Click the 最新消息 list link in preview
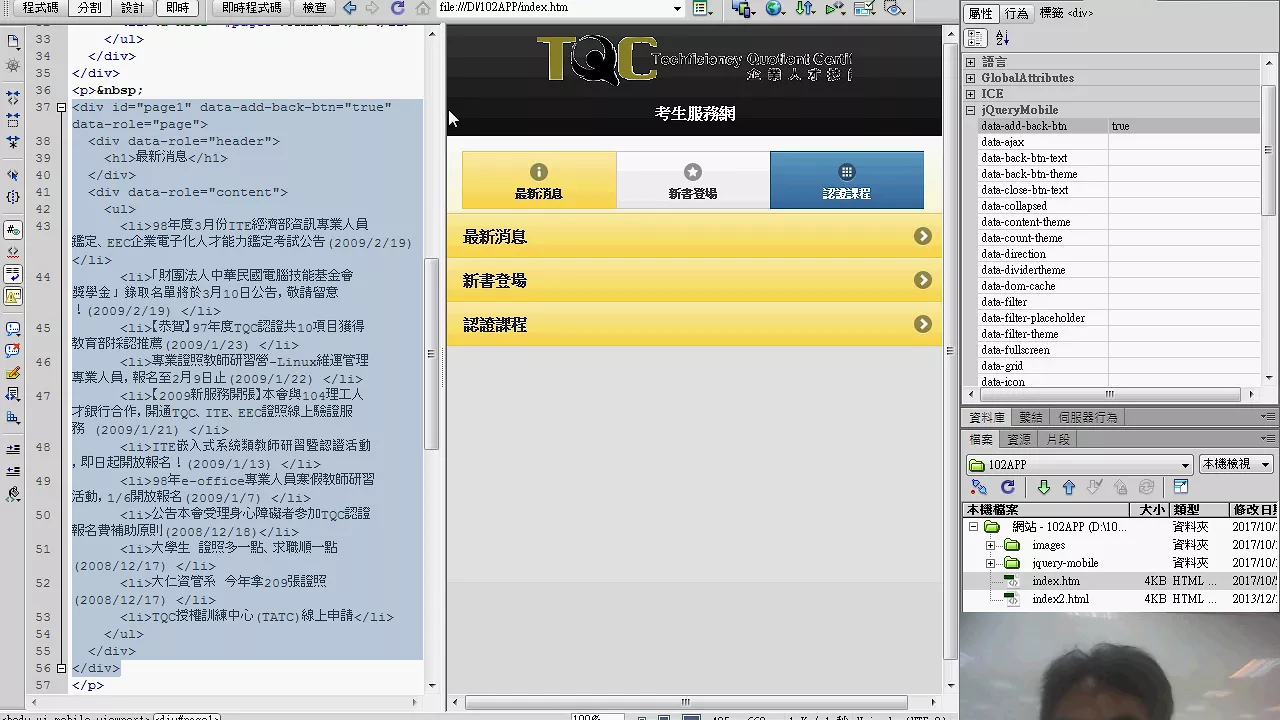 694,237
